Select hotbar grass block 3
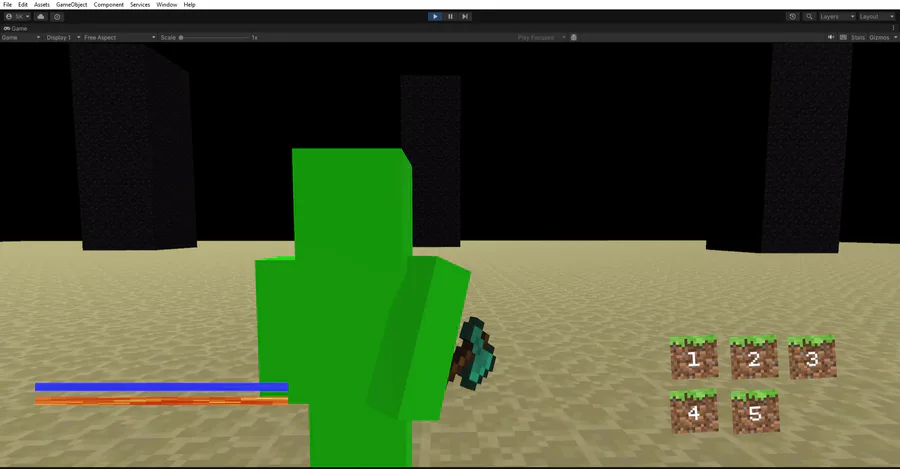The height and width of the screenshot is (469, 900). (812, 357)
